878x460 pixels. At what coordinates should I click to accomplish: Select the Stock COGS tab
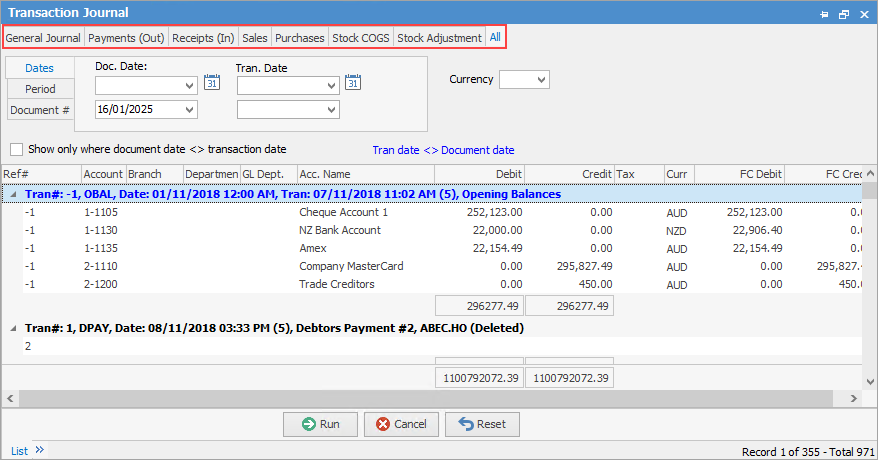pos(361,38)
